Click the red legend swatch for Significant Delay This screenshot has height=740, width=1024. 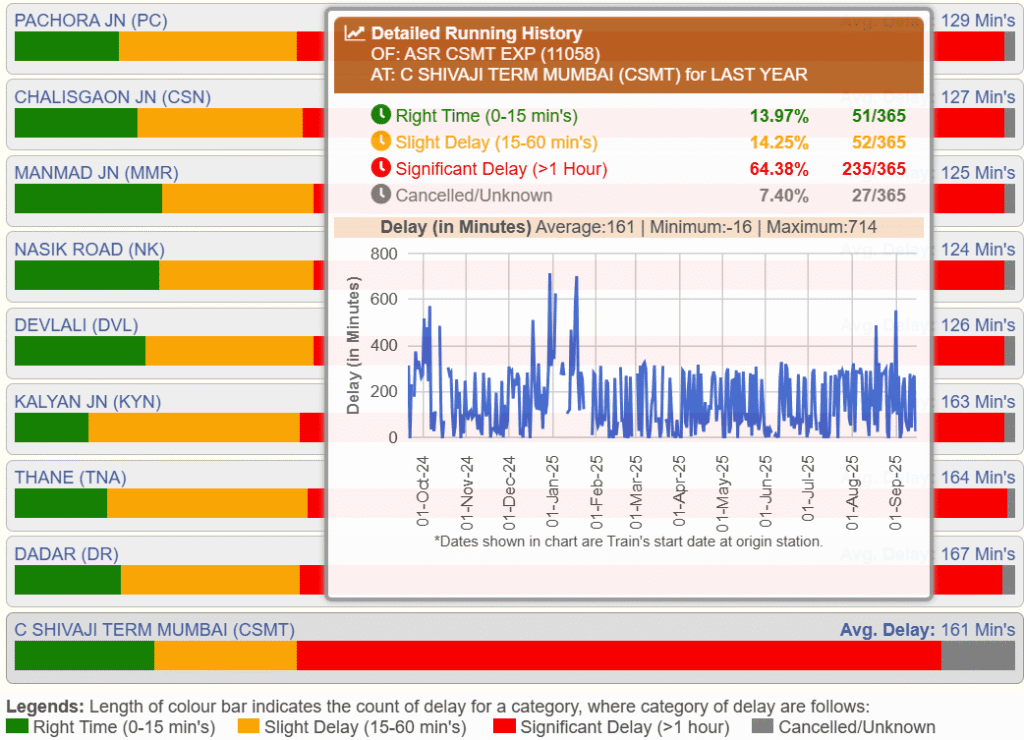coord(504,727)
